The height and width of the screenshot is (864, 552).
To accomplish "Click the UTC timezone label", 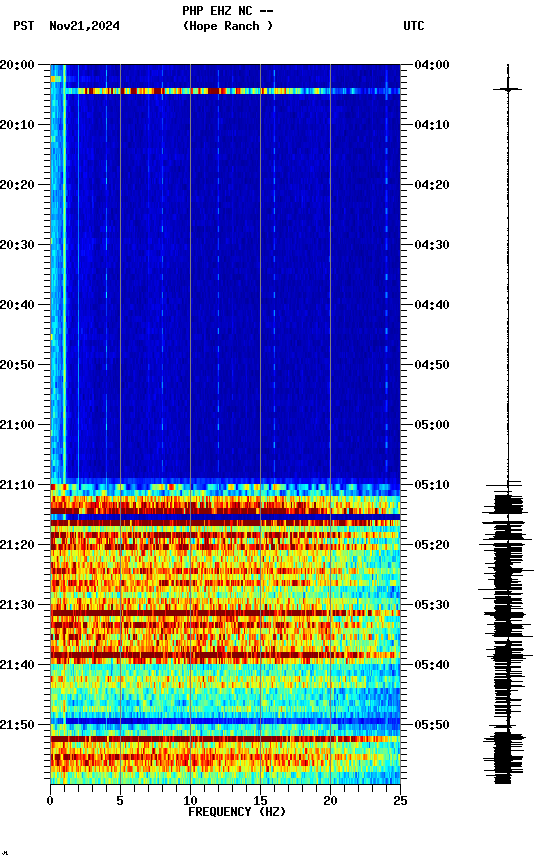I will (x=414, y=26).
